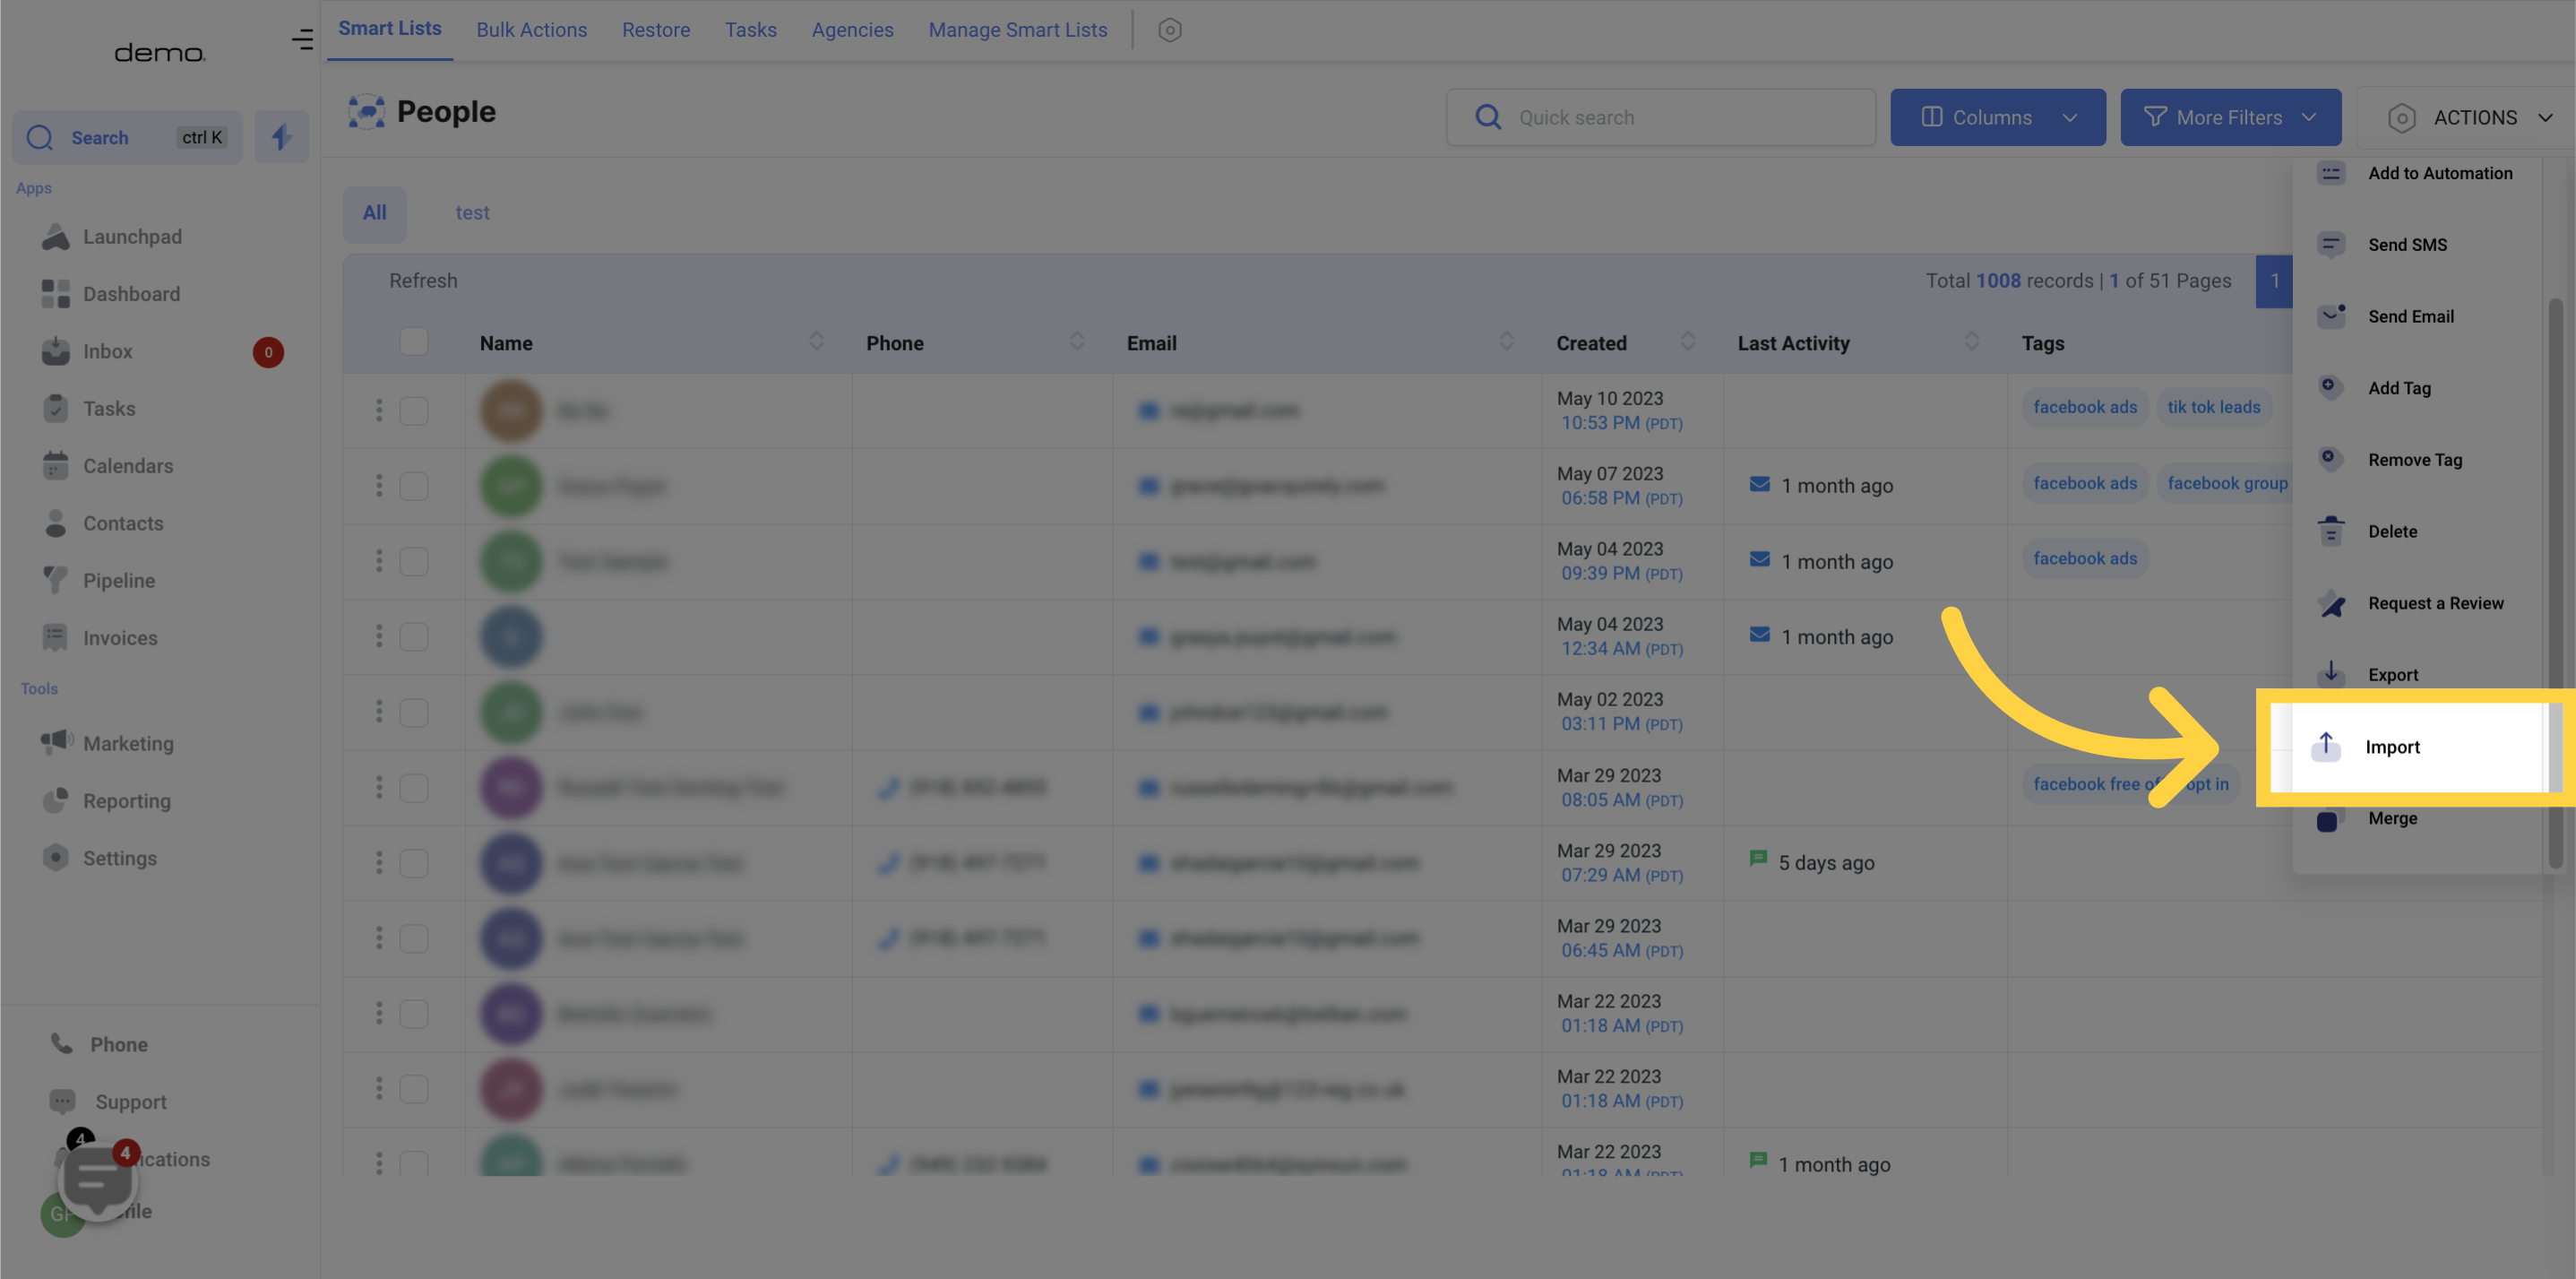Switch to the Bulk Actions tab
Image resolution: width=2576 pixels, height=1279 pixels.
pyautogui.click(x=532, y=30)
